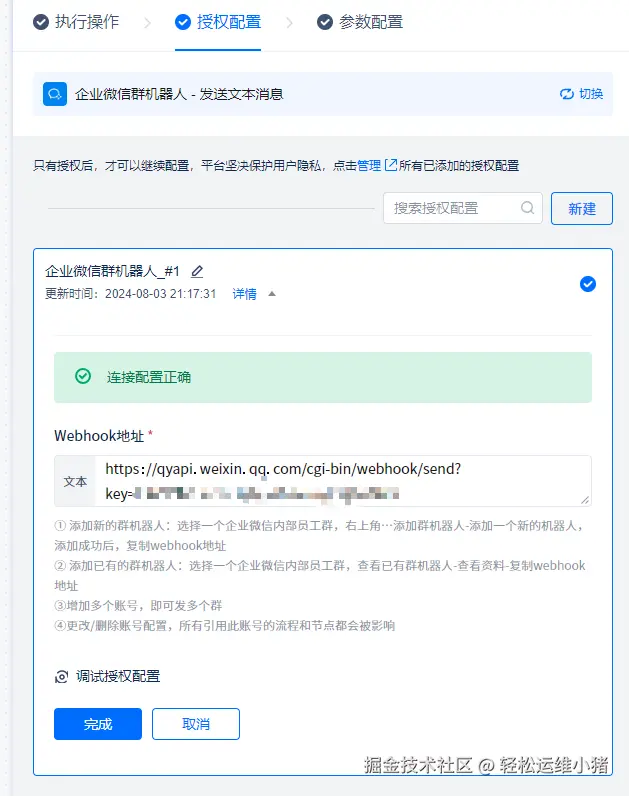This screenshot has height=796, width=629.
Task: Click the external link icon after 管理
Action: click(390, 165)
